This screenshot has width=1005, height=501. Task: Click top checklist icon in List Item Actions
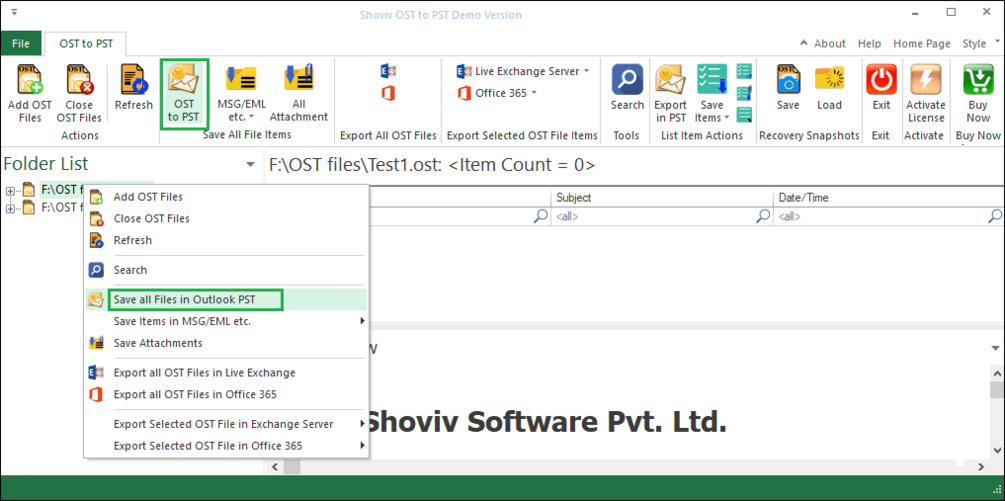pos(744,71)
